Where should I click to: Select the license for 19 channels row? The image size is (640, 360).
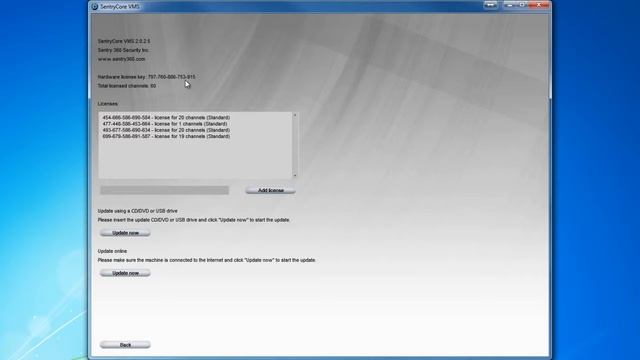(166, 136)
